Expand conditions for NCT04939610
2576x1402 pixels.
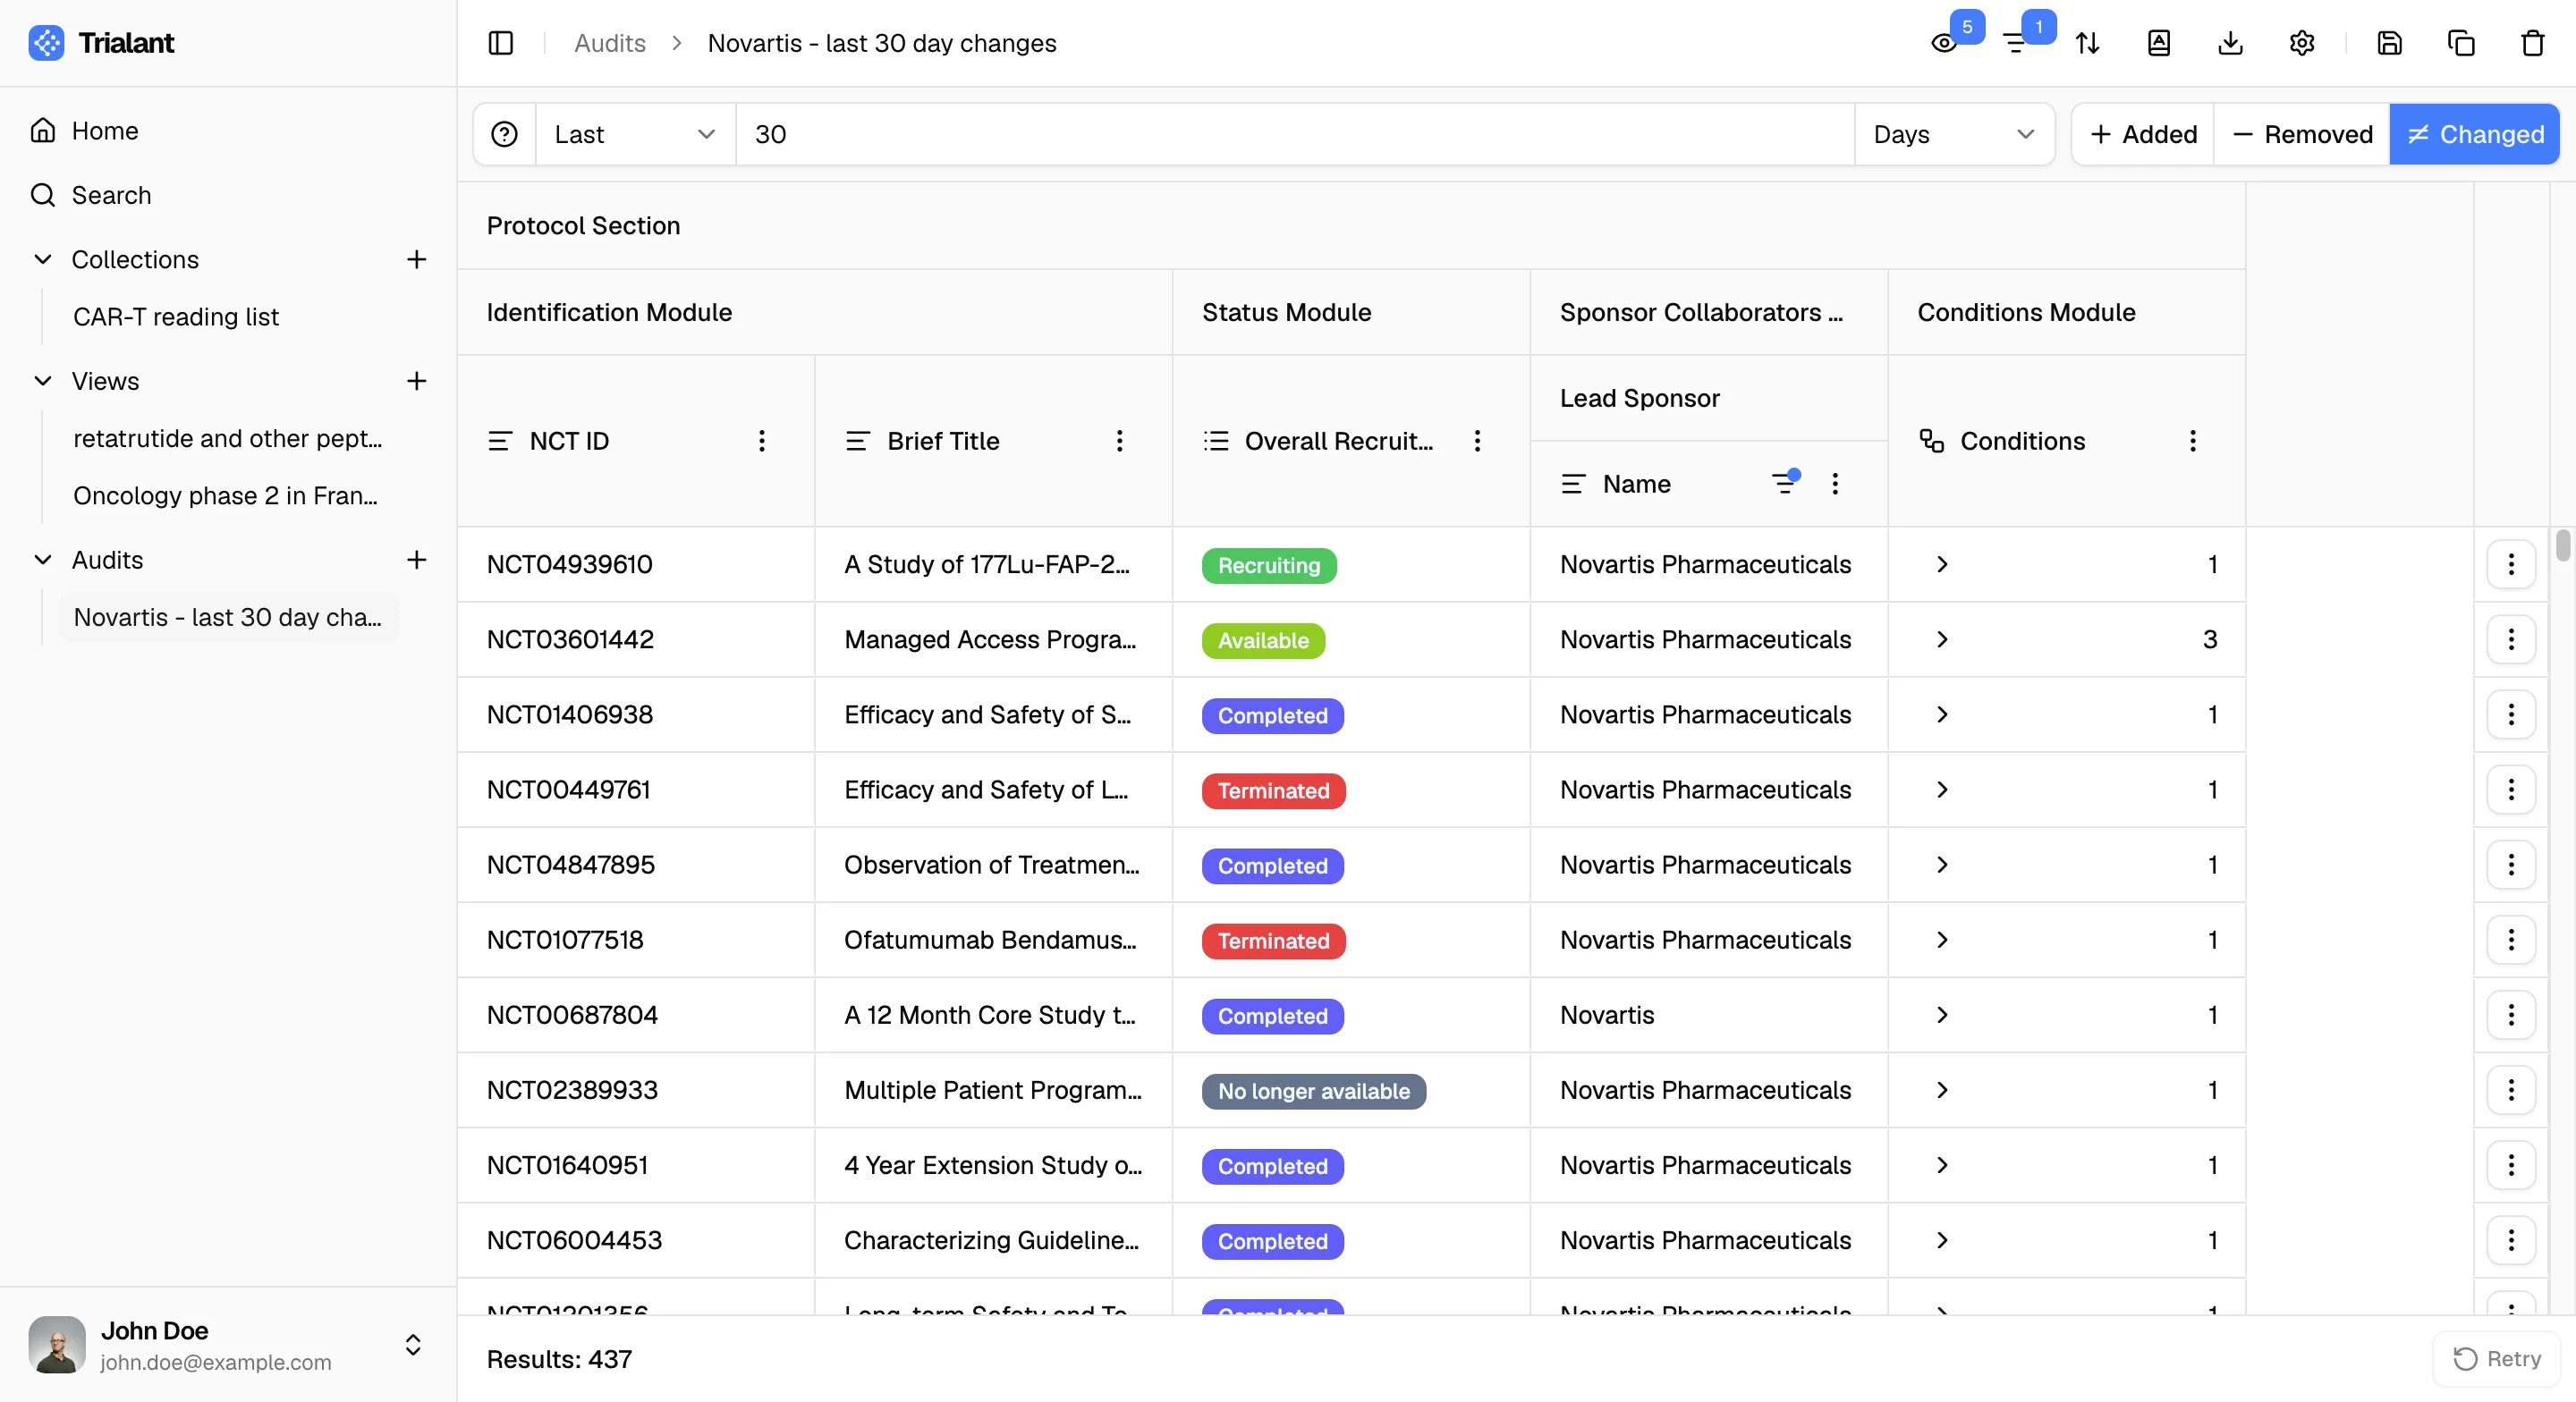[x=1942, y=564]
